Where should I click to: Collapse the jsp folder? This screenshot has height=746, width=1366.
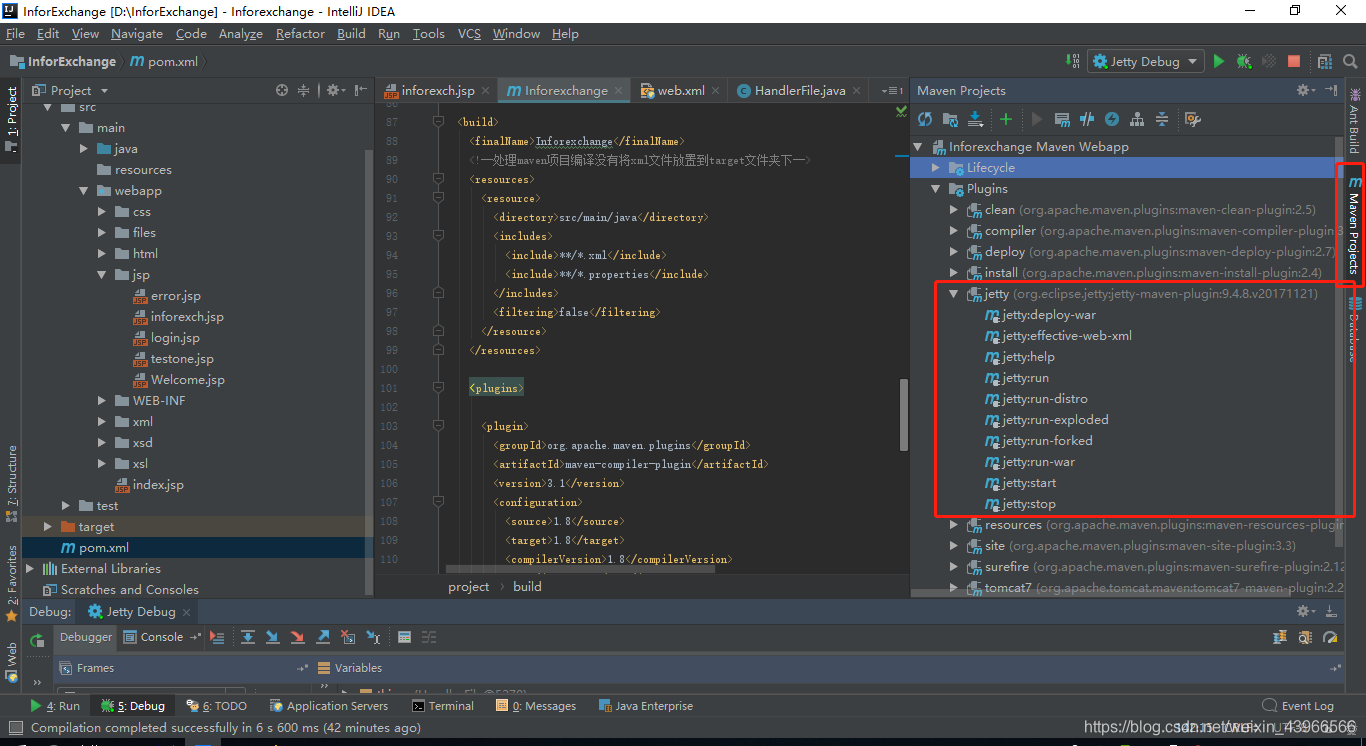coord(102,275)
